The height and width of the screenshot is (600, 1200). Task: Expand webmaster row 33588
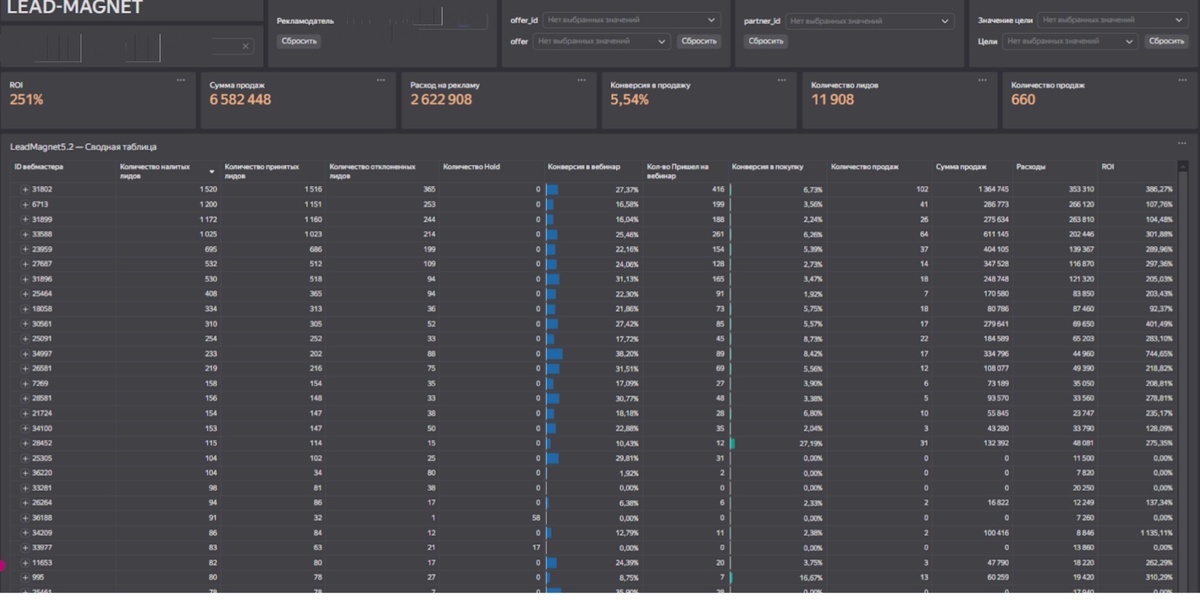(x=25, y=234)
